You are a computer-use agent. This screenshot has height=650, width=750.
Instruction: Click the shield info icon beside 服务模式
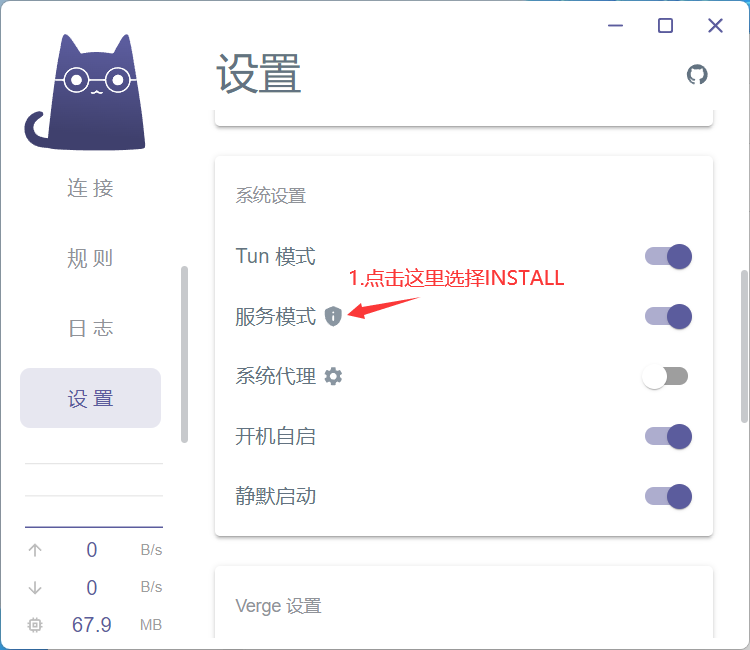(x=333, y=316)
